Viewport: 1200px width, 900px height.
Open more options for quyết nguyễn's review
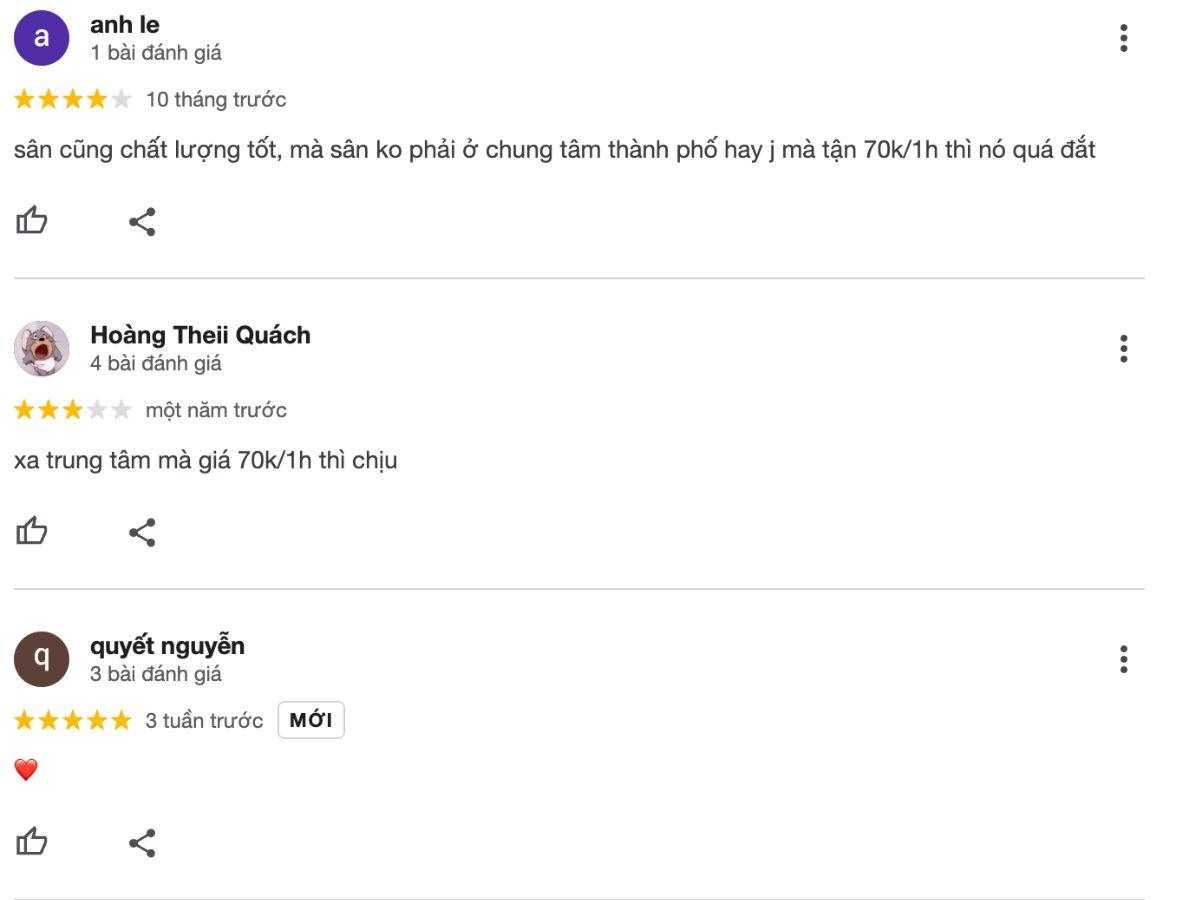coord(1124,660)
